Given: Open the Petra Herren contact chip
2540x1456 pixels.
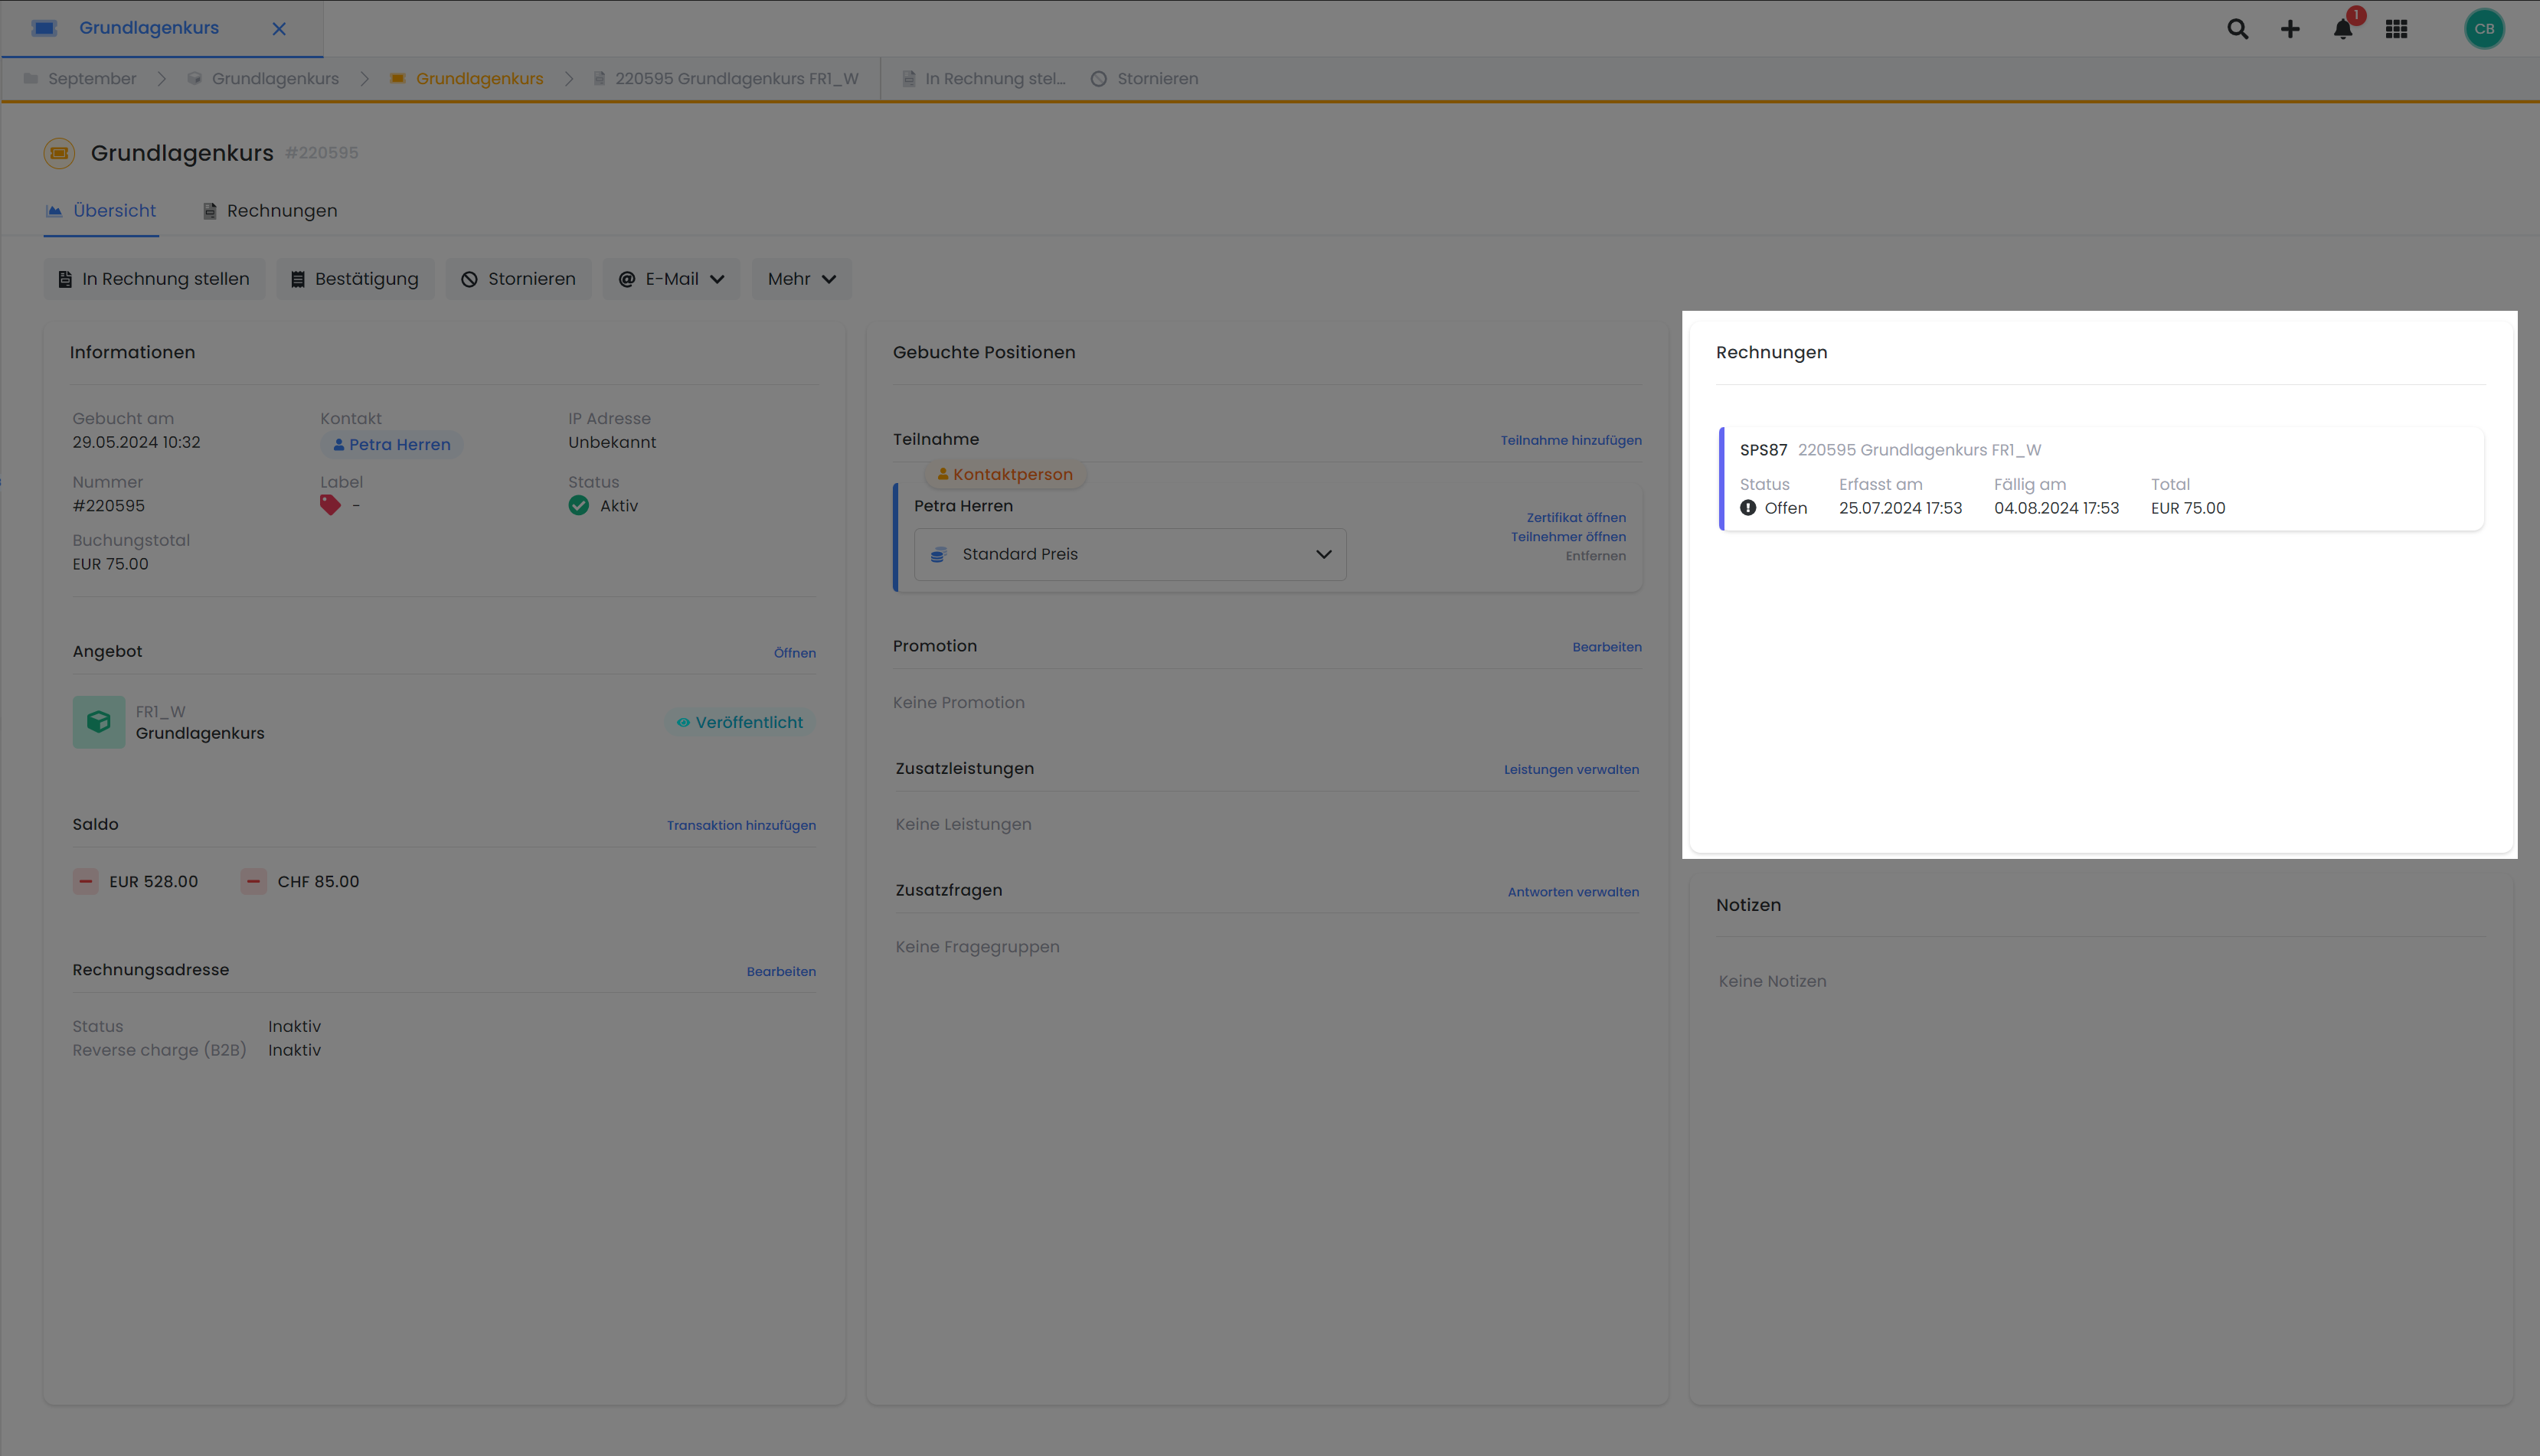Looking at the screenshot, I should coord(391,445).
